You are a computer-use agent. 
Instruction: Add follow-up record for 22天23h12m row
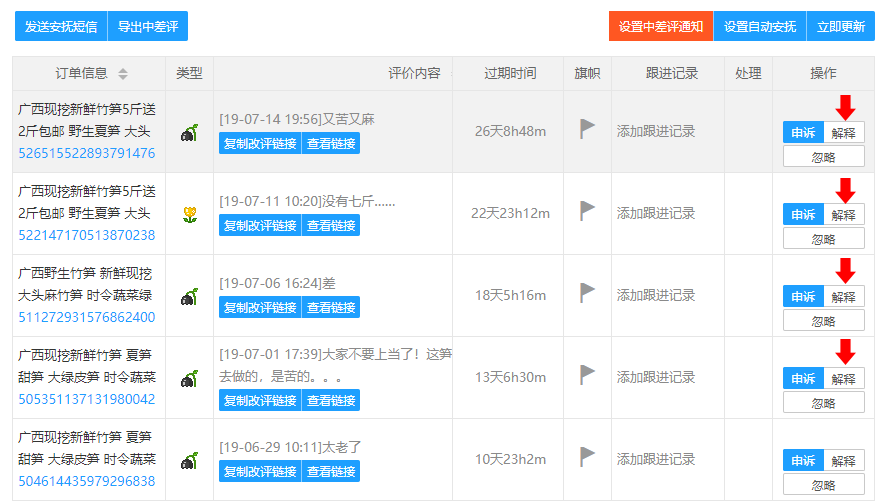pyautogui.click(x=656, y=213)
